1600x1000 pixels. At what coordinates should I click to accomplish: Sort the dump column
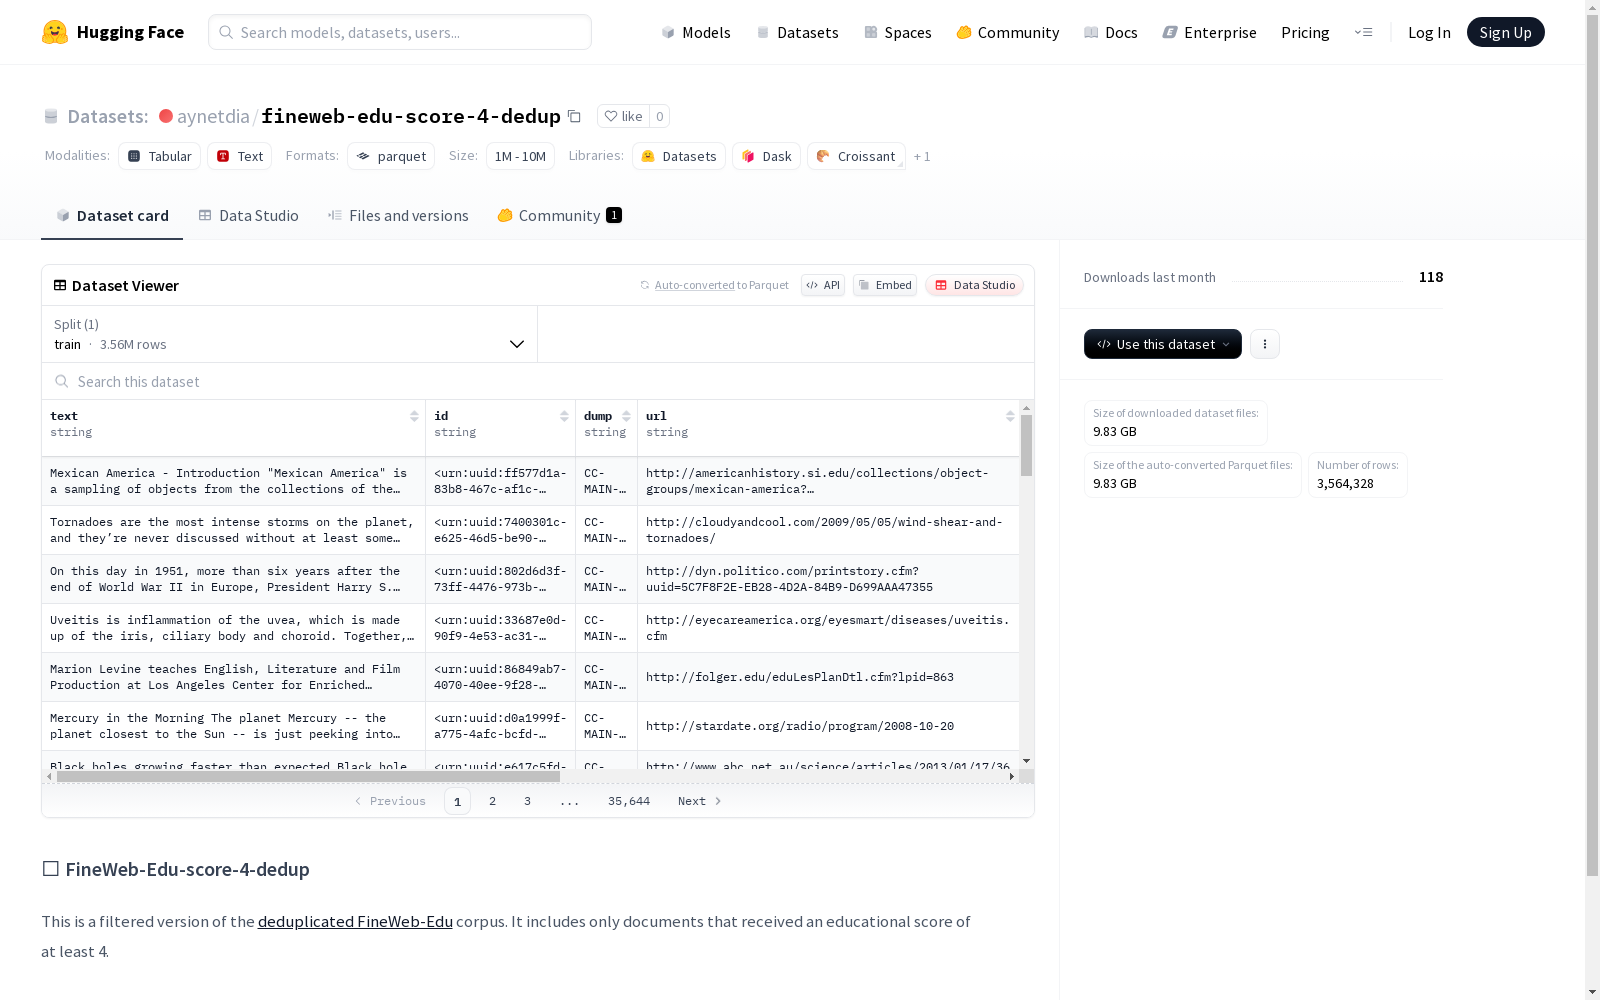pyautogui.click(x=626, y=416)
